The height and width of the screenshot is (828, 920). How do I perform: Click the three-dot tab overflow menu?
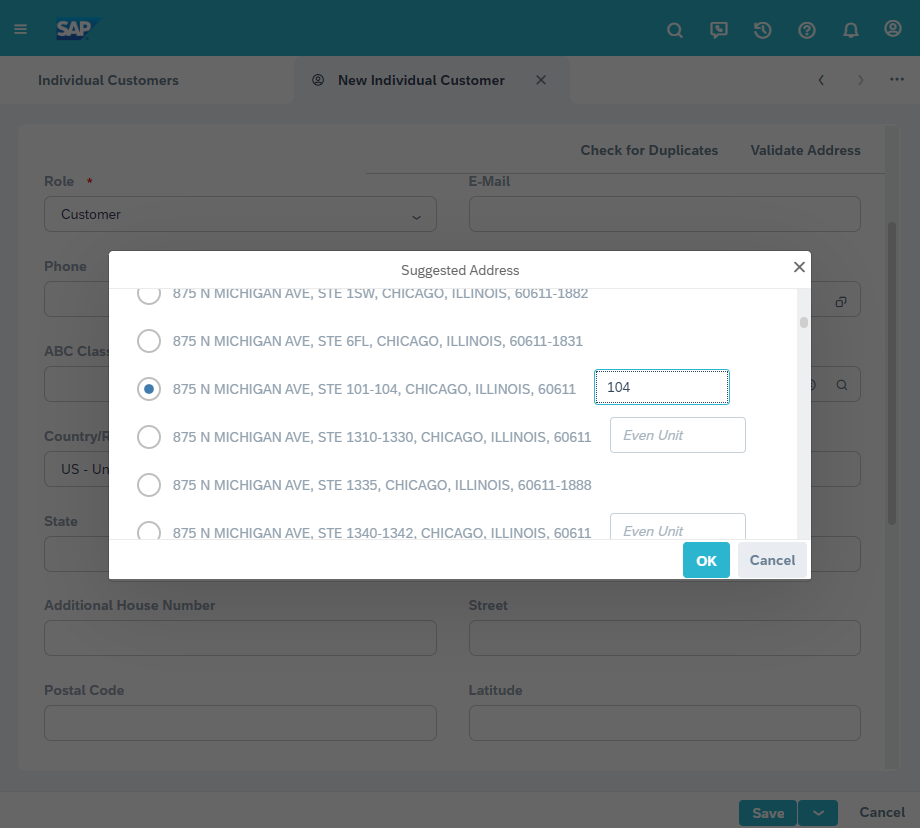pos(897,80)
